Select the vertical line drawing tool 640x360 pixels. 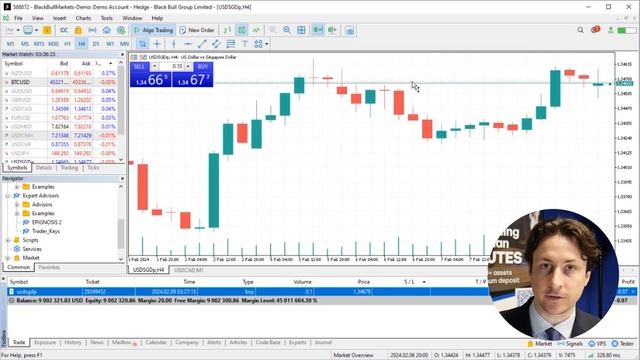174,44
